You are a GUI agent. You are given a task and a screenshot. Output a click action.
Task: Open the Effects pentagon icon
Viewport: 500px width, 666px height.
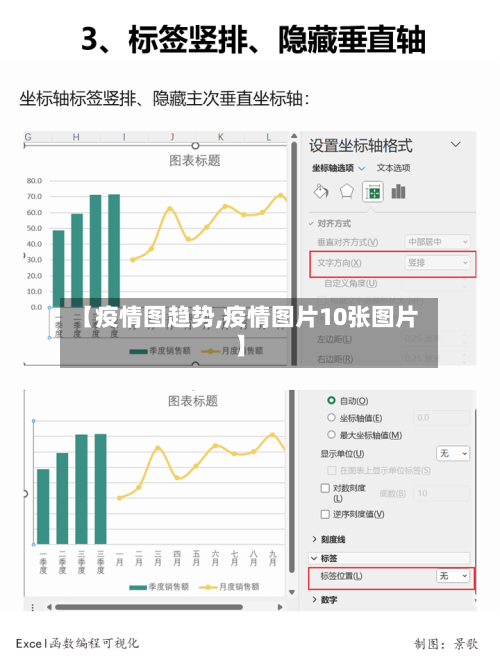point(346,192)
